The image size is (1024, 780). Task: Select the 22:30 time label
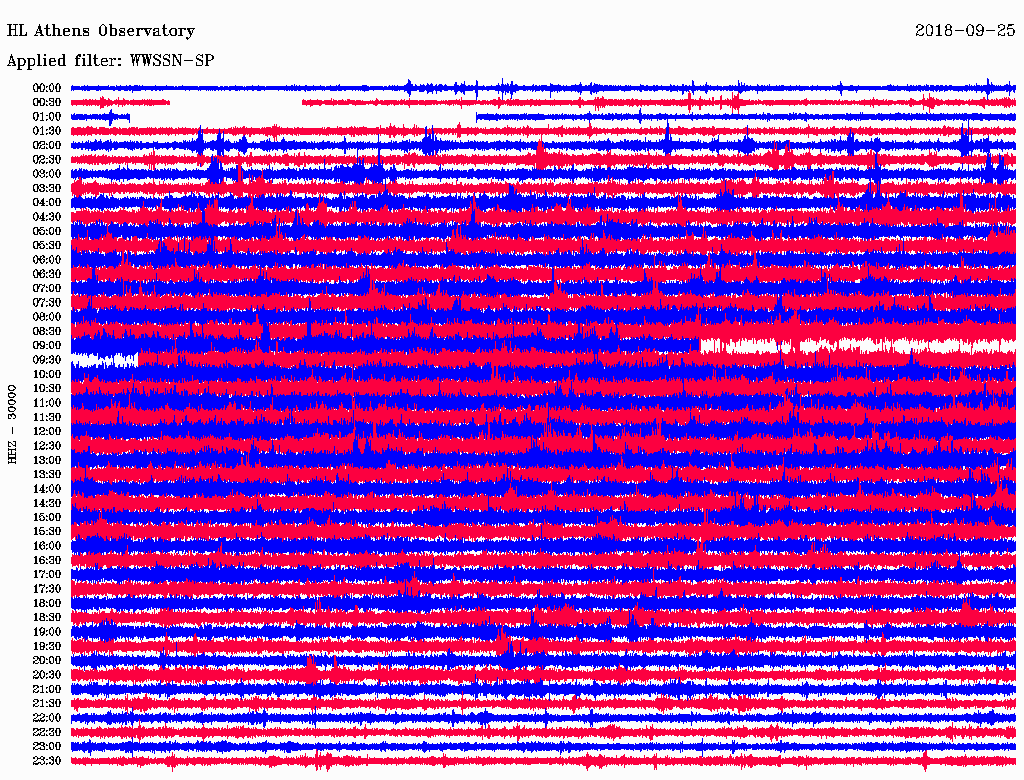47,732
